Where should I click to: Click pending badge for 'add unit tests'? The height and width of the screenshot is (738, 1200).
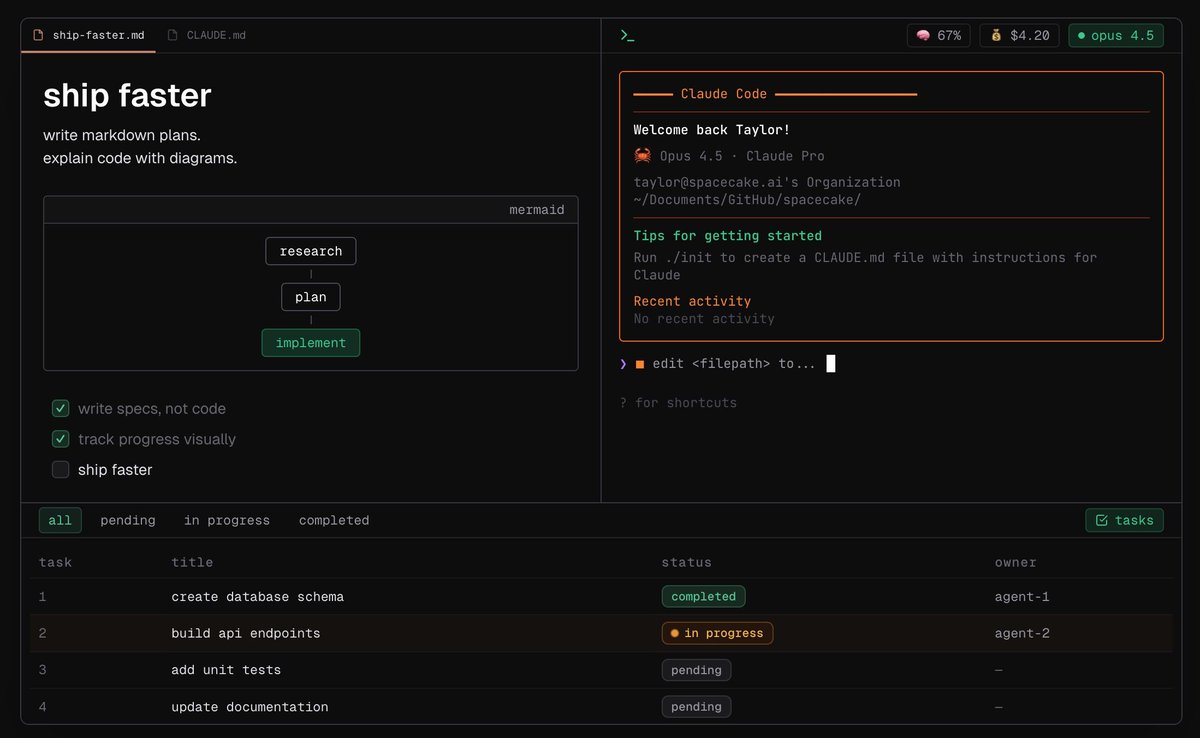697,670
